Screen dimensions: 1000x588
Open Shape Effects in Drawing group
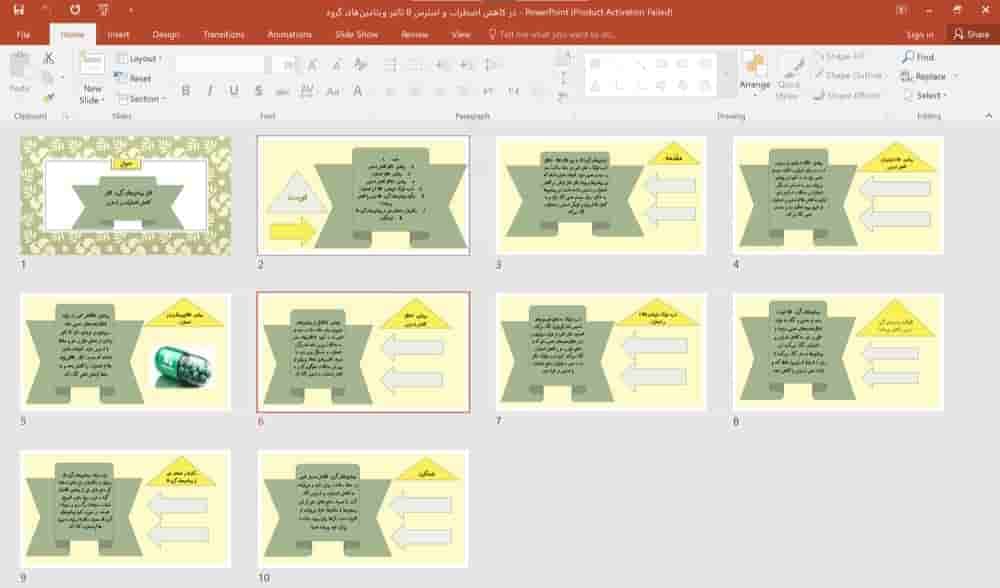pos(847,95)
